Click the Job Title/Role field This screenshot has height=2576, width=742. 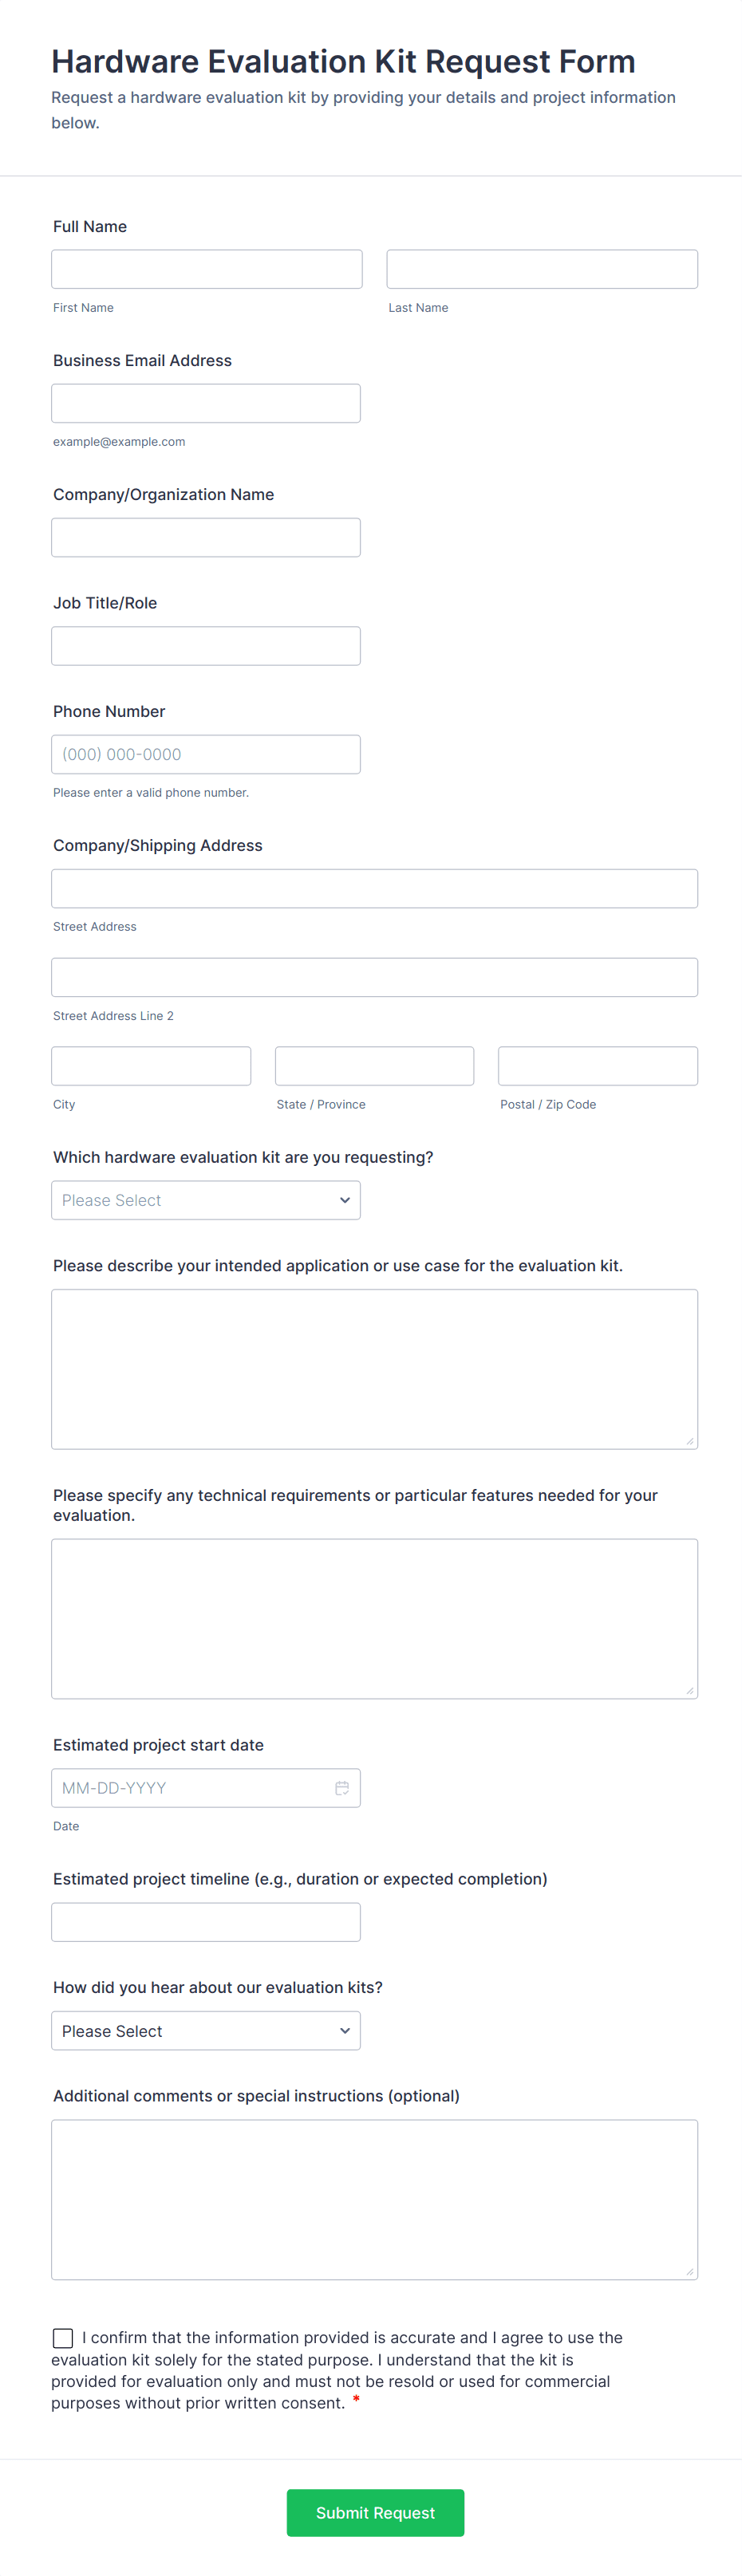(x=206, y=645)
